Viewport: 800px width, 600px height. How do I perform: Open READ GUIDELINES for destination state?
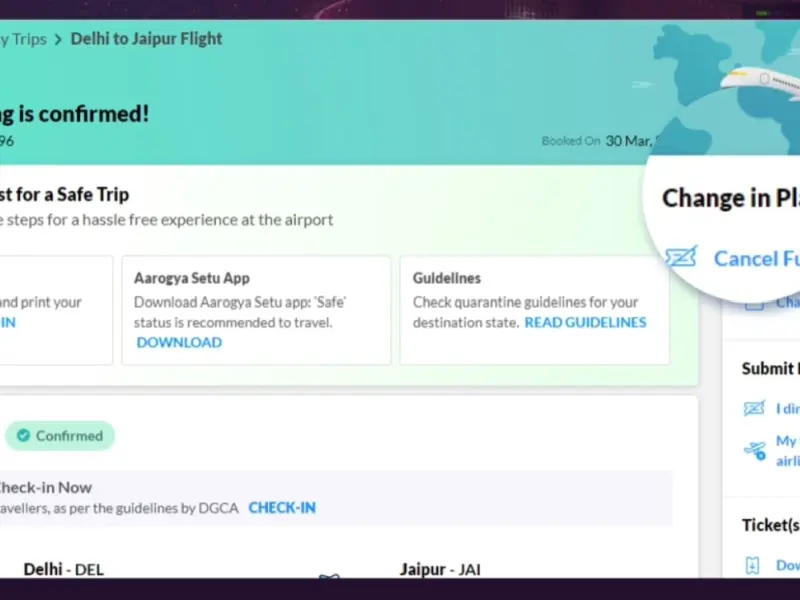(x=585, y=322)
